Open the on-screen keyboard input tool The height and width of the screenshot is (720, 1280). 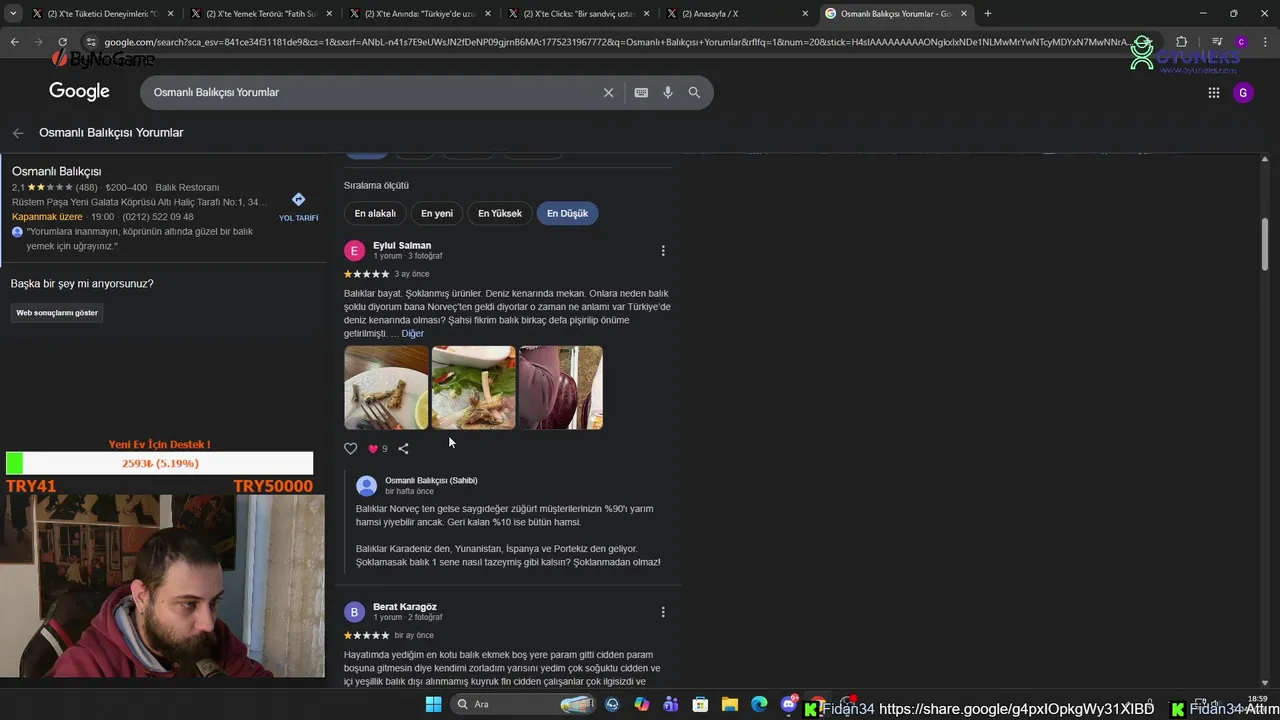pyautogui.click(x=641, y=92)
